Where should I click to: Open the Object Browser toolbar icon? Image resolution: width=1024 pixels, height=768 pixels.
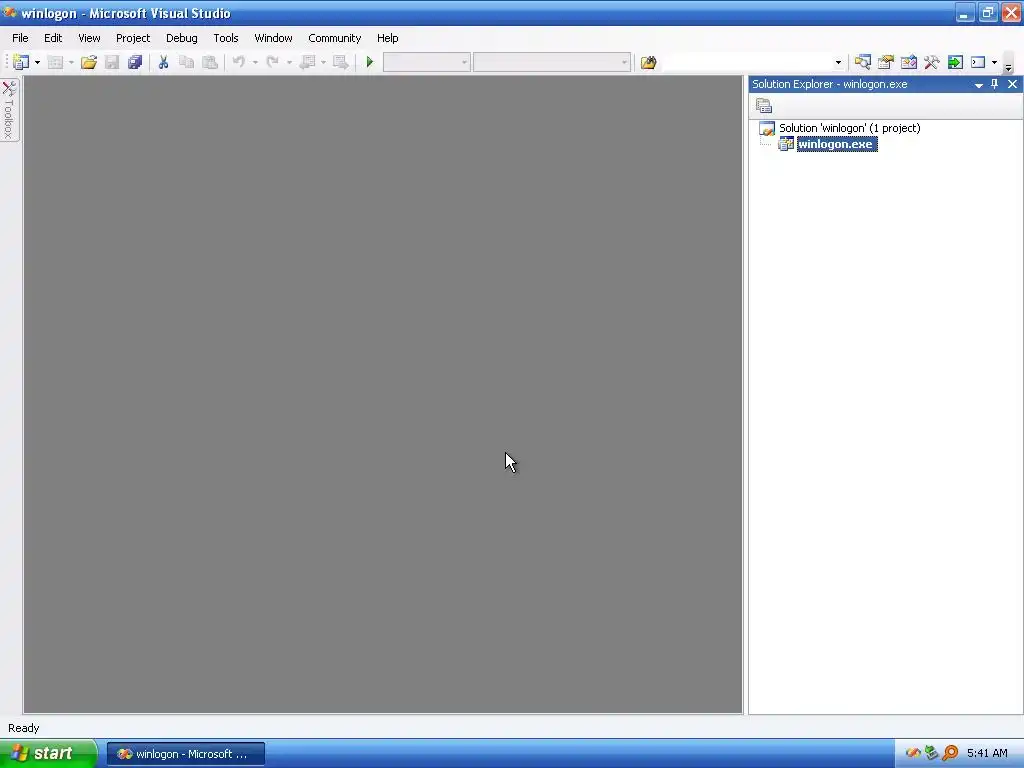point(909,63)
